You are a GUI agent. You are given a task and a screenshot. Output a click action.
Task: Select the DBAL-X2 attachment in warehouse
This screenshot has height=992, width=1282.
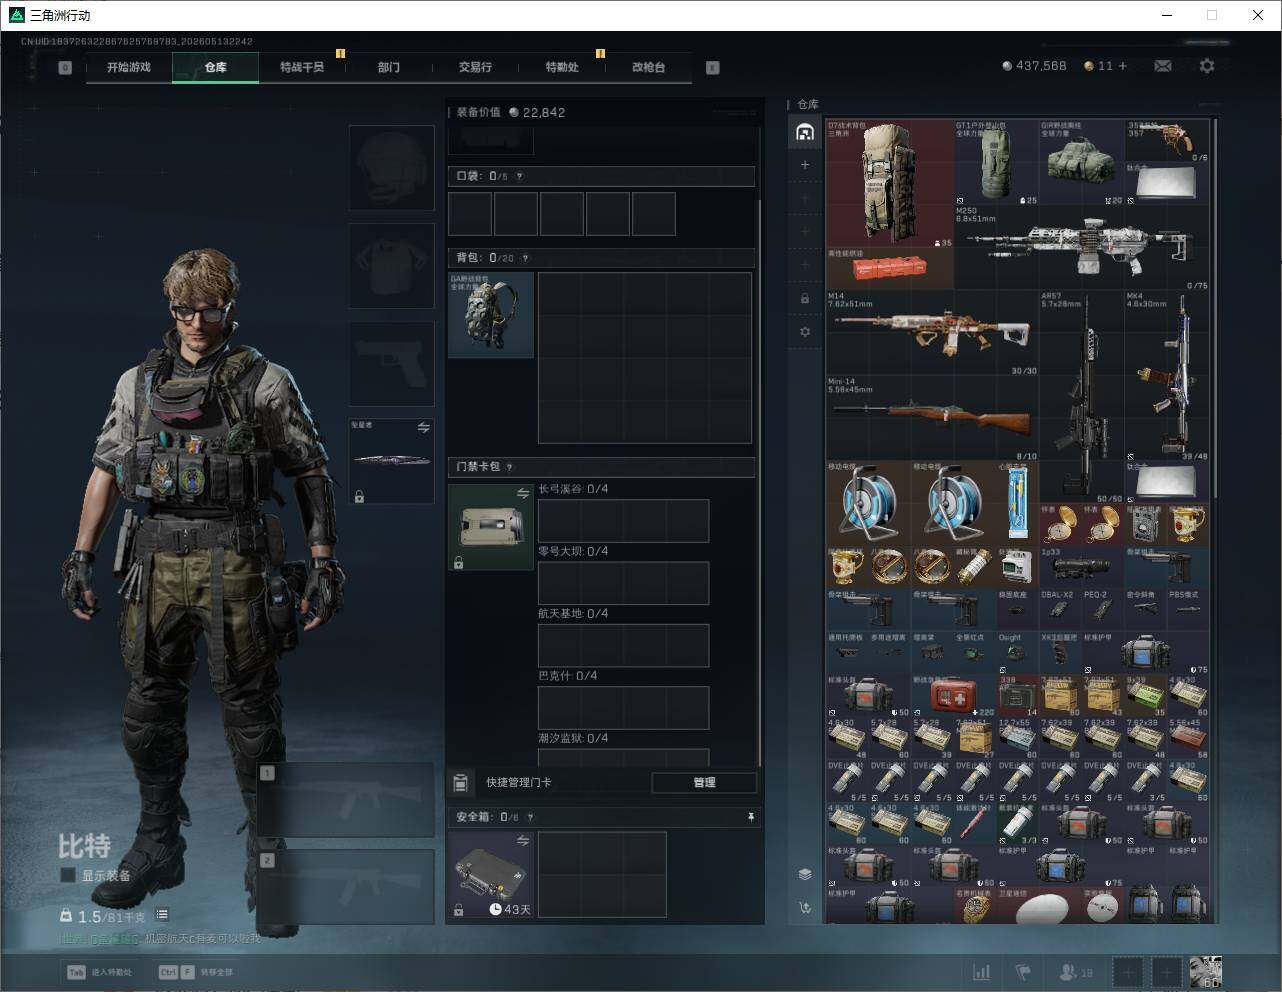pyautogui.click(x=1061, y=609)
